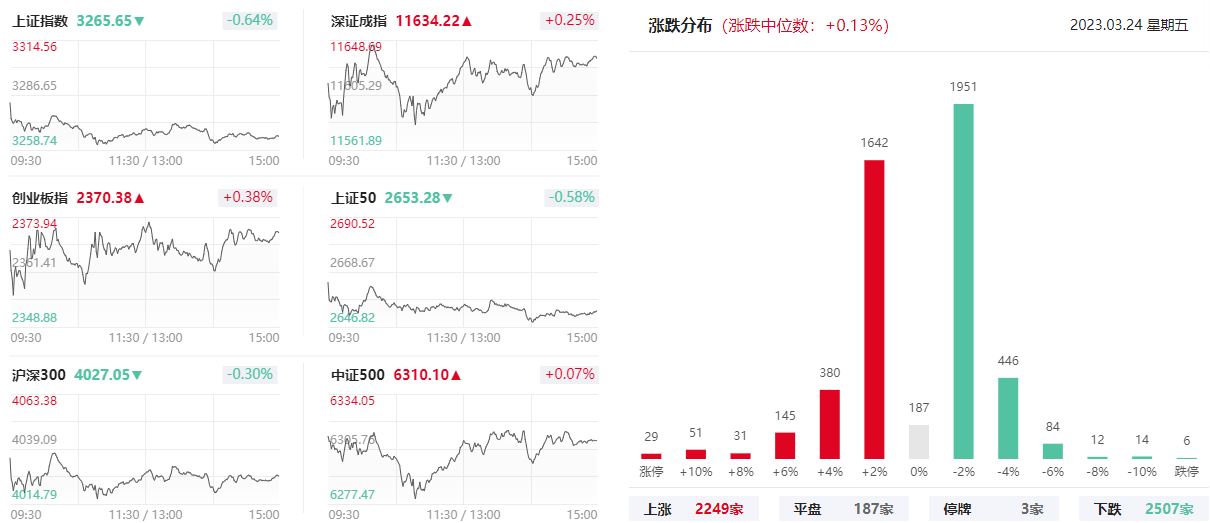Select the 平盘 187家 summary tab

844,509
